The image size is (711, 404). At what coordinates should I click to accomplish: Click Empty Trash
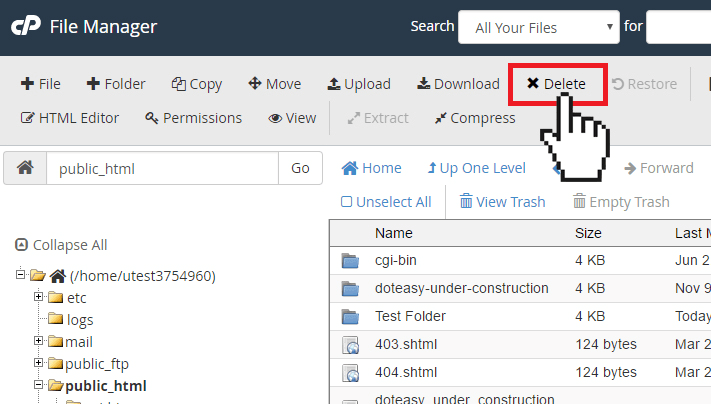click(x=621, y=202)
